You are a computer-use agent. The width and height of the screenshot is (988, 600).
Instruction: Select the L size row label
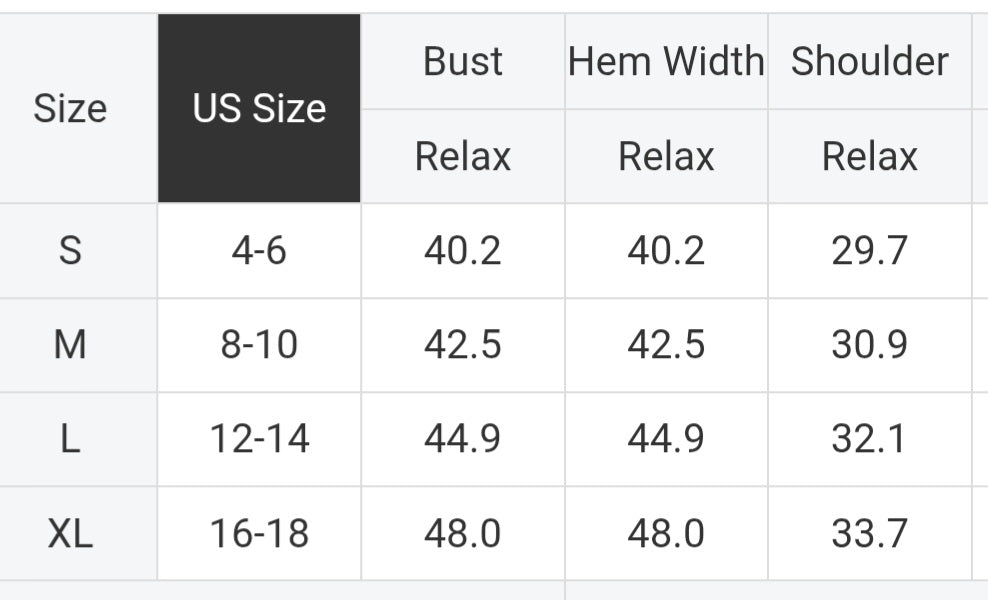click(x=70, y=439)
